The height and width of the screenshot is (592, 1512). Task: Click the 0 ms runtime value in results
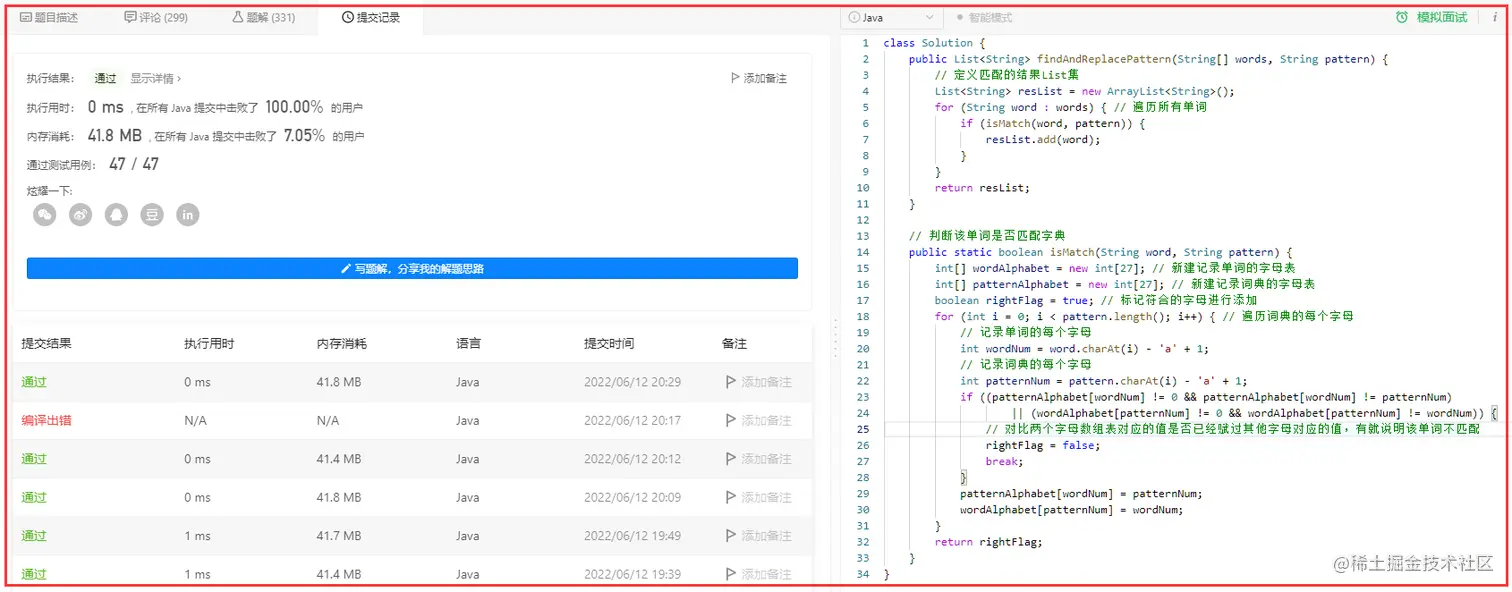click(x=106, y=107)
